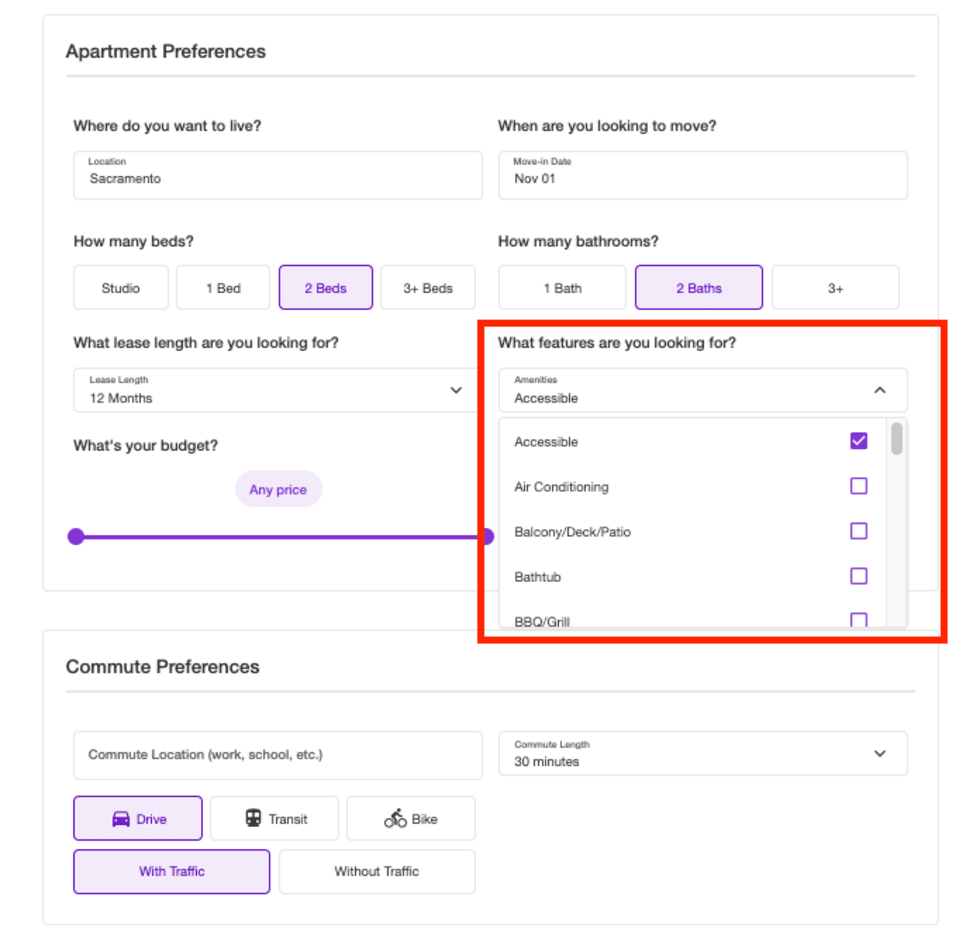Select the 2 Beds option
Screen dimensions: 980x952
pyautogui.click(x=326, y=288)
